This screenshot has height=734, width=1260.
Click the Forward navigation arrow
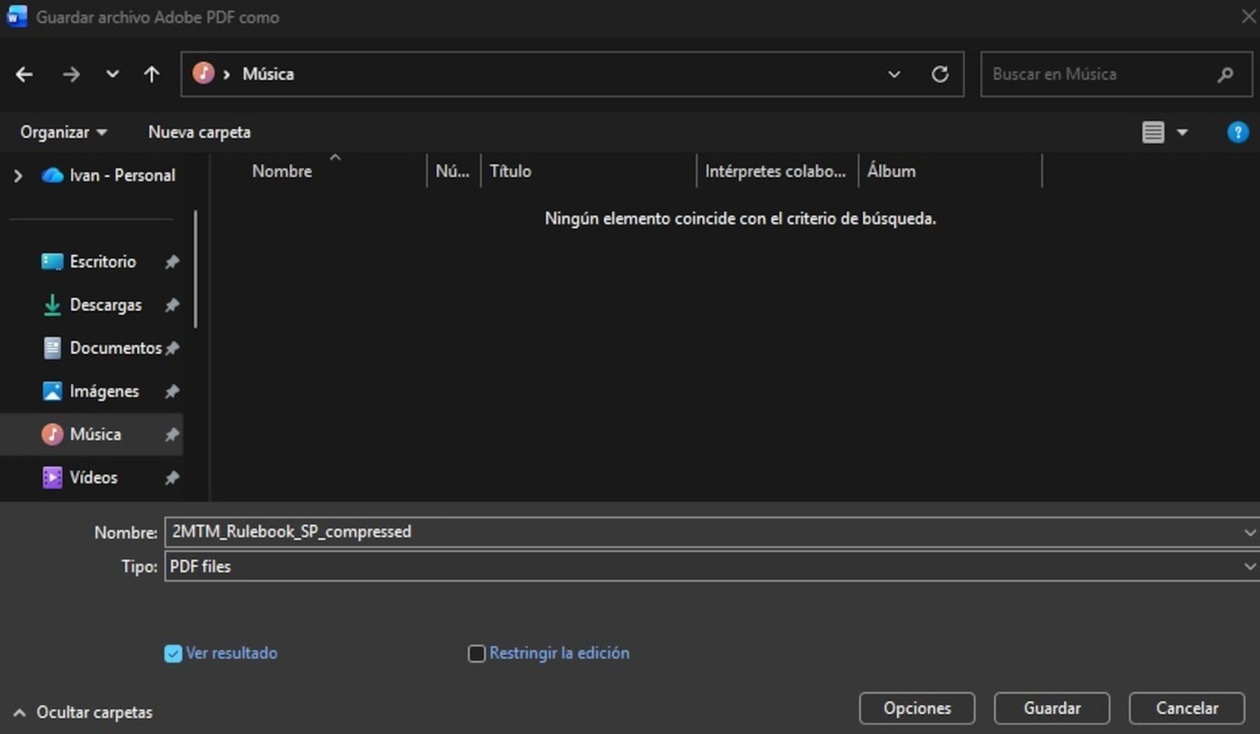(x=71, y=74)
